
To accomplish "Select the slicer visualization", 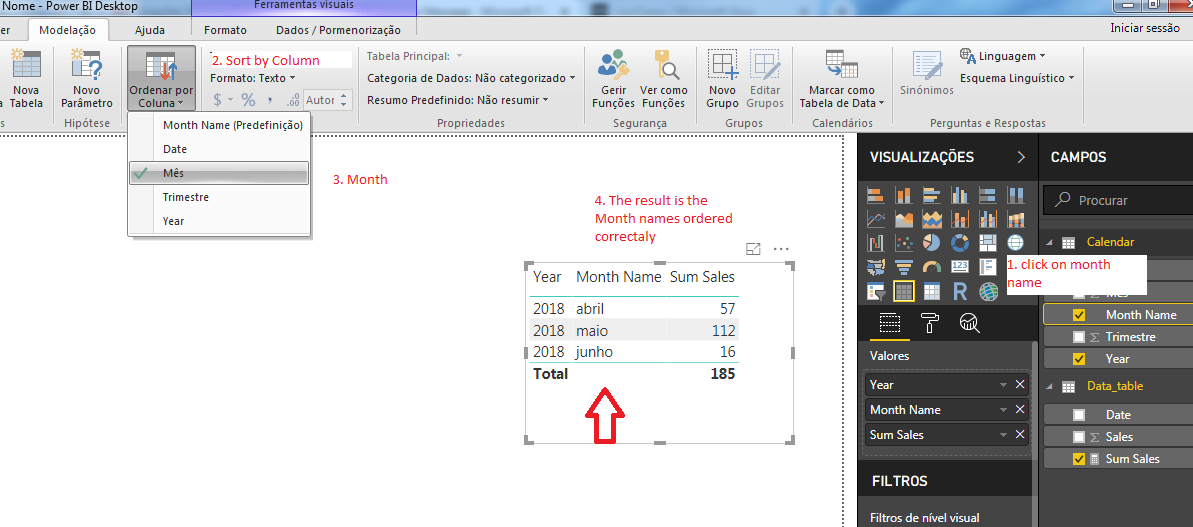I will coord(876,291).
